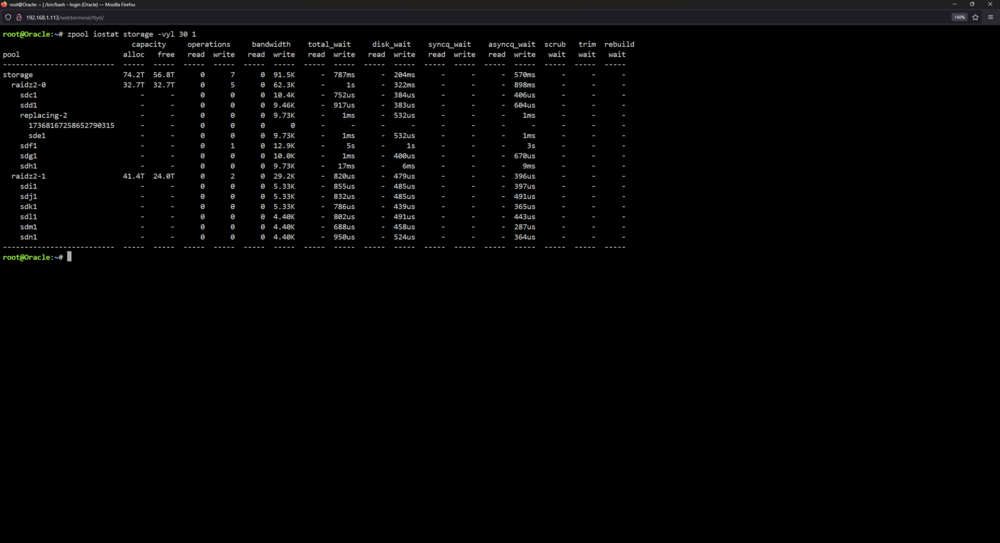The height and width of the screenshot is (543, 1000).
Task: Click the Firefox logo in the title bar
Action: click(x=4, y=4)
